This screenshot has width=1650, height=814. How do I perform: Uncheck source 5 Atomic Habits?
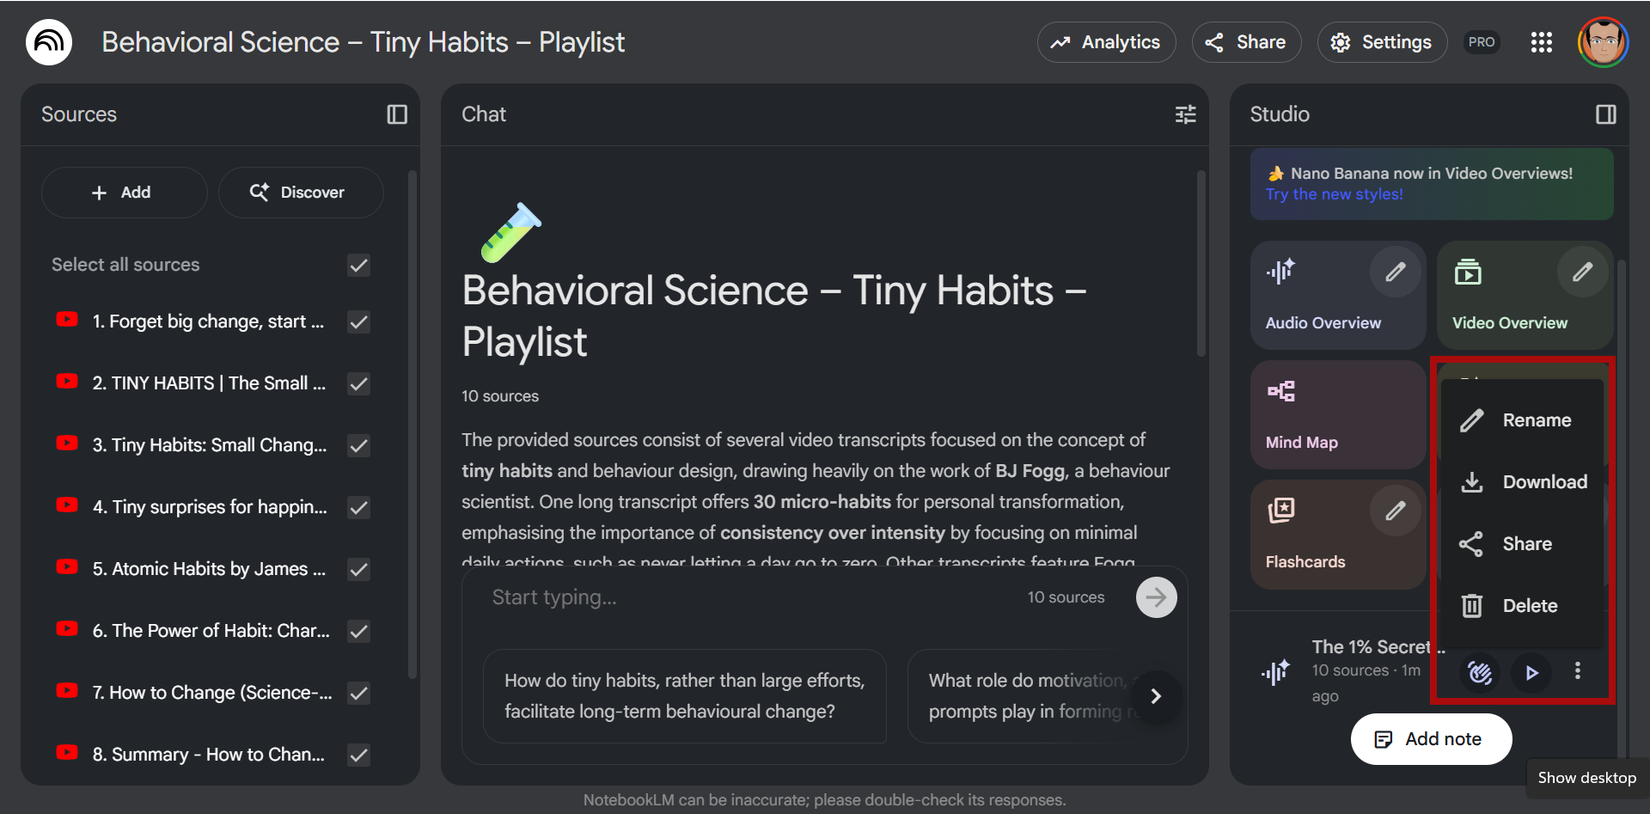point(359,569)
